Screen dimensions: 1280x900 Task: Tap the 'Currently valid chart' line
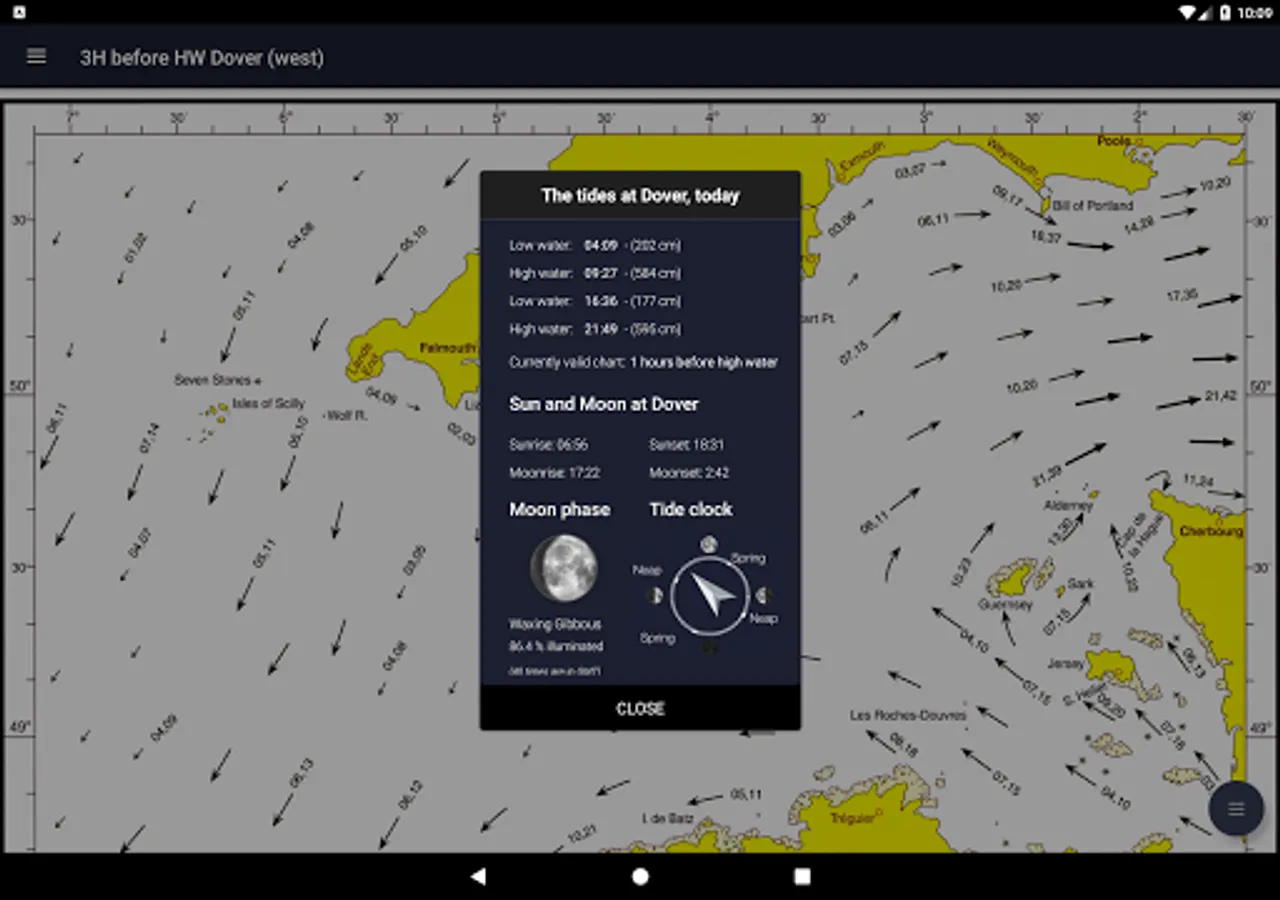pos(643,362)
